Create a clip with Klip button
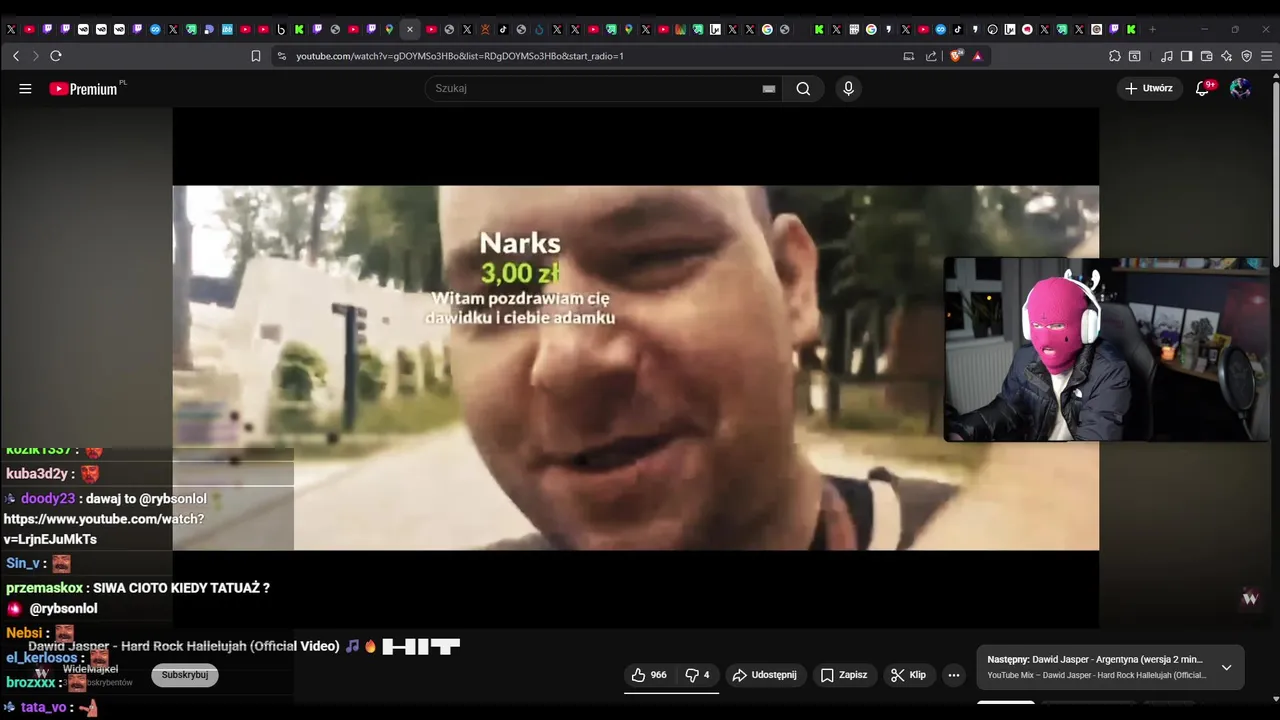This screenshot has height=720, width=1280. 909,675
